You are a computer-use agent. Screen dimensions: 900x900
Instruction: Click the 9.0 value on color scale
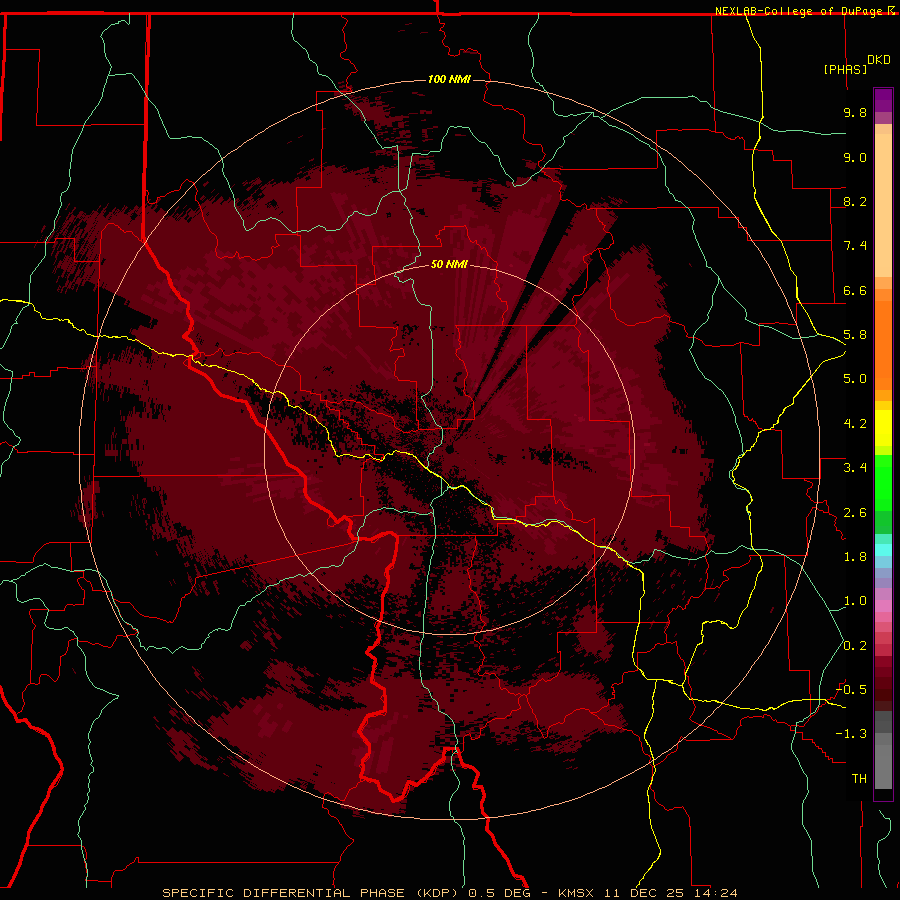point(855,157)
